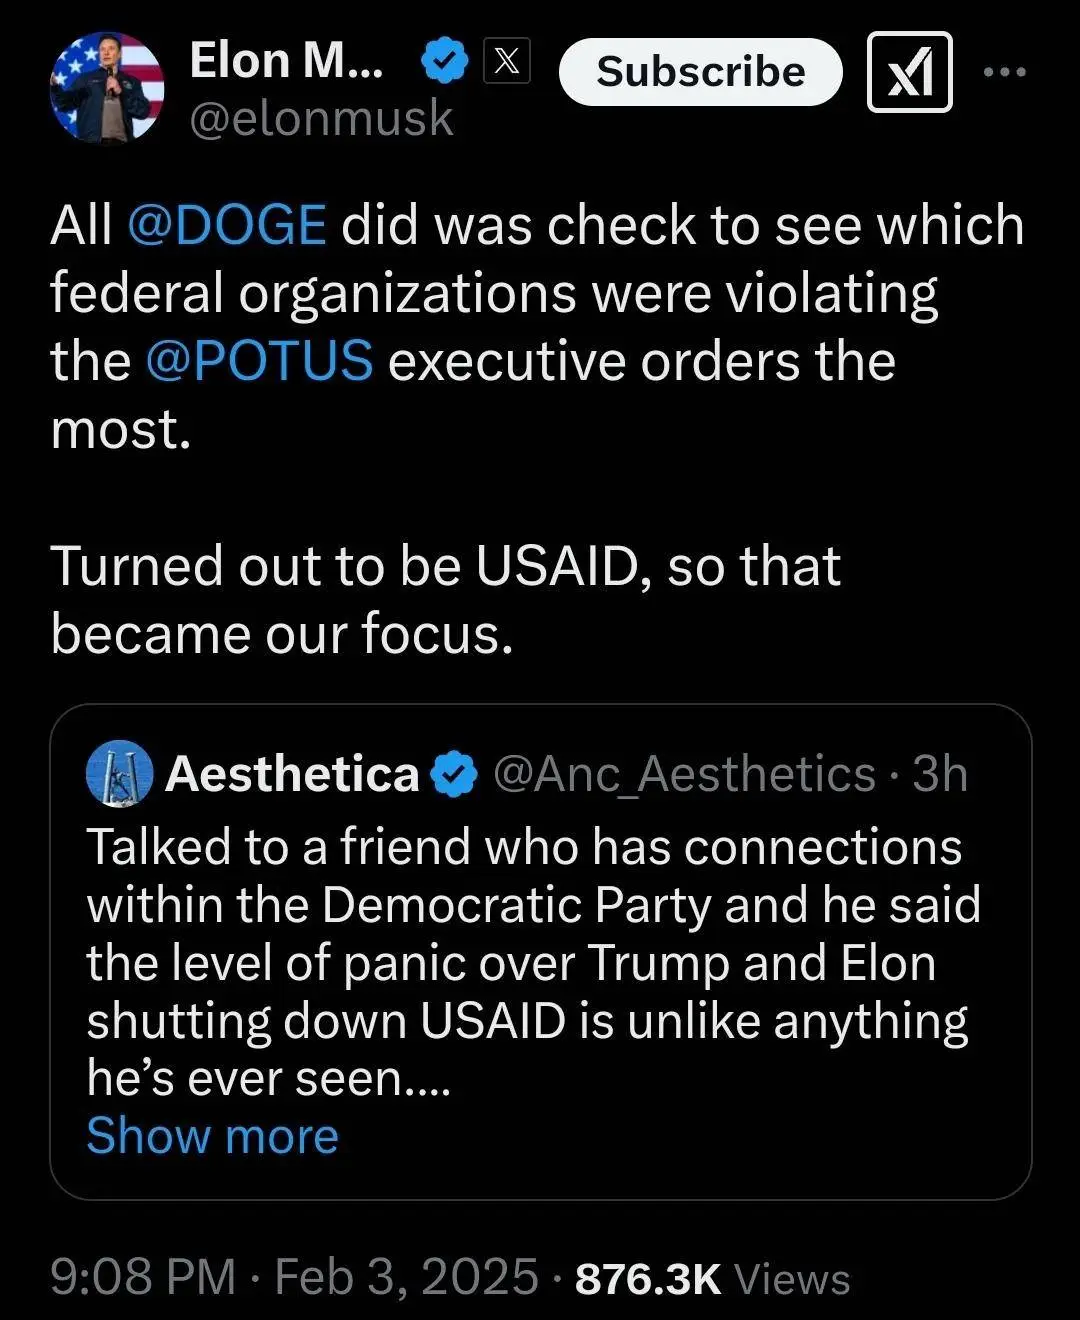Click the 3h timestamp on quoted tweet
Image resolution: width=1080 pixels, height=1320 pixels.
940,774
